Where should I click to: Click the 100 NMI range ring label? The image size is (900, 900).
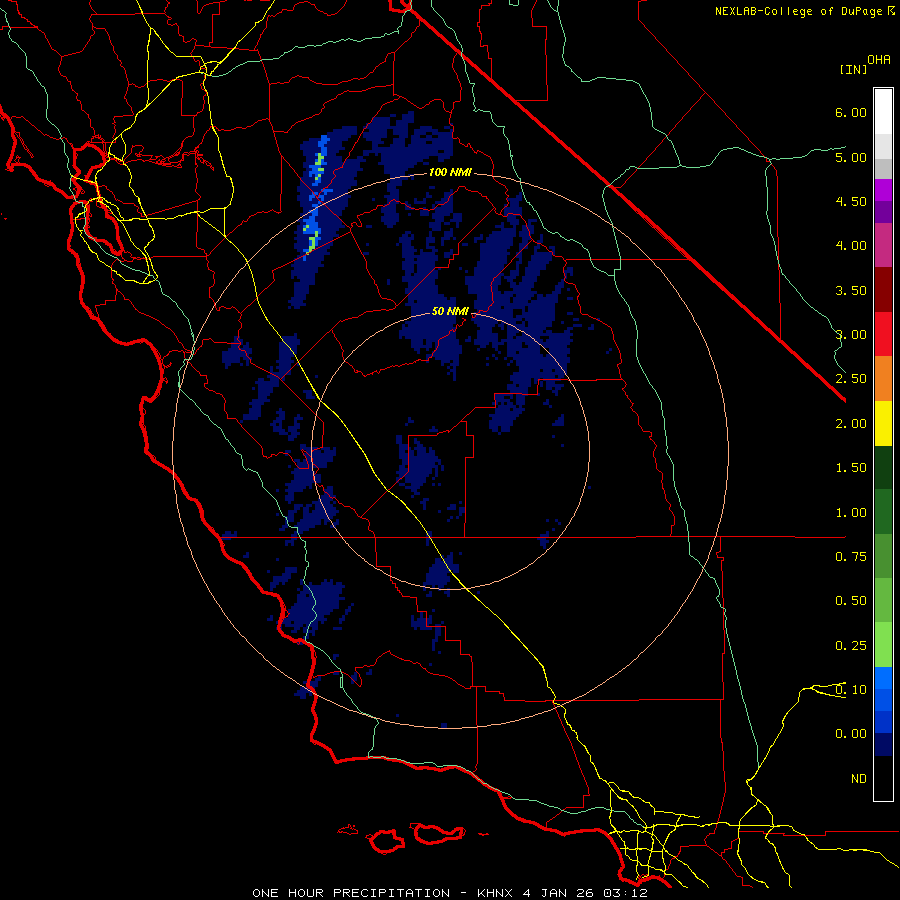[450, 172]
